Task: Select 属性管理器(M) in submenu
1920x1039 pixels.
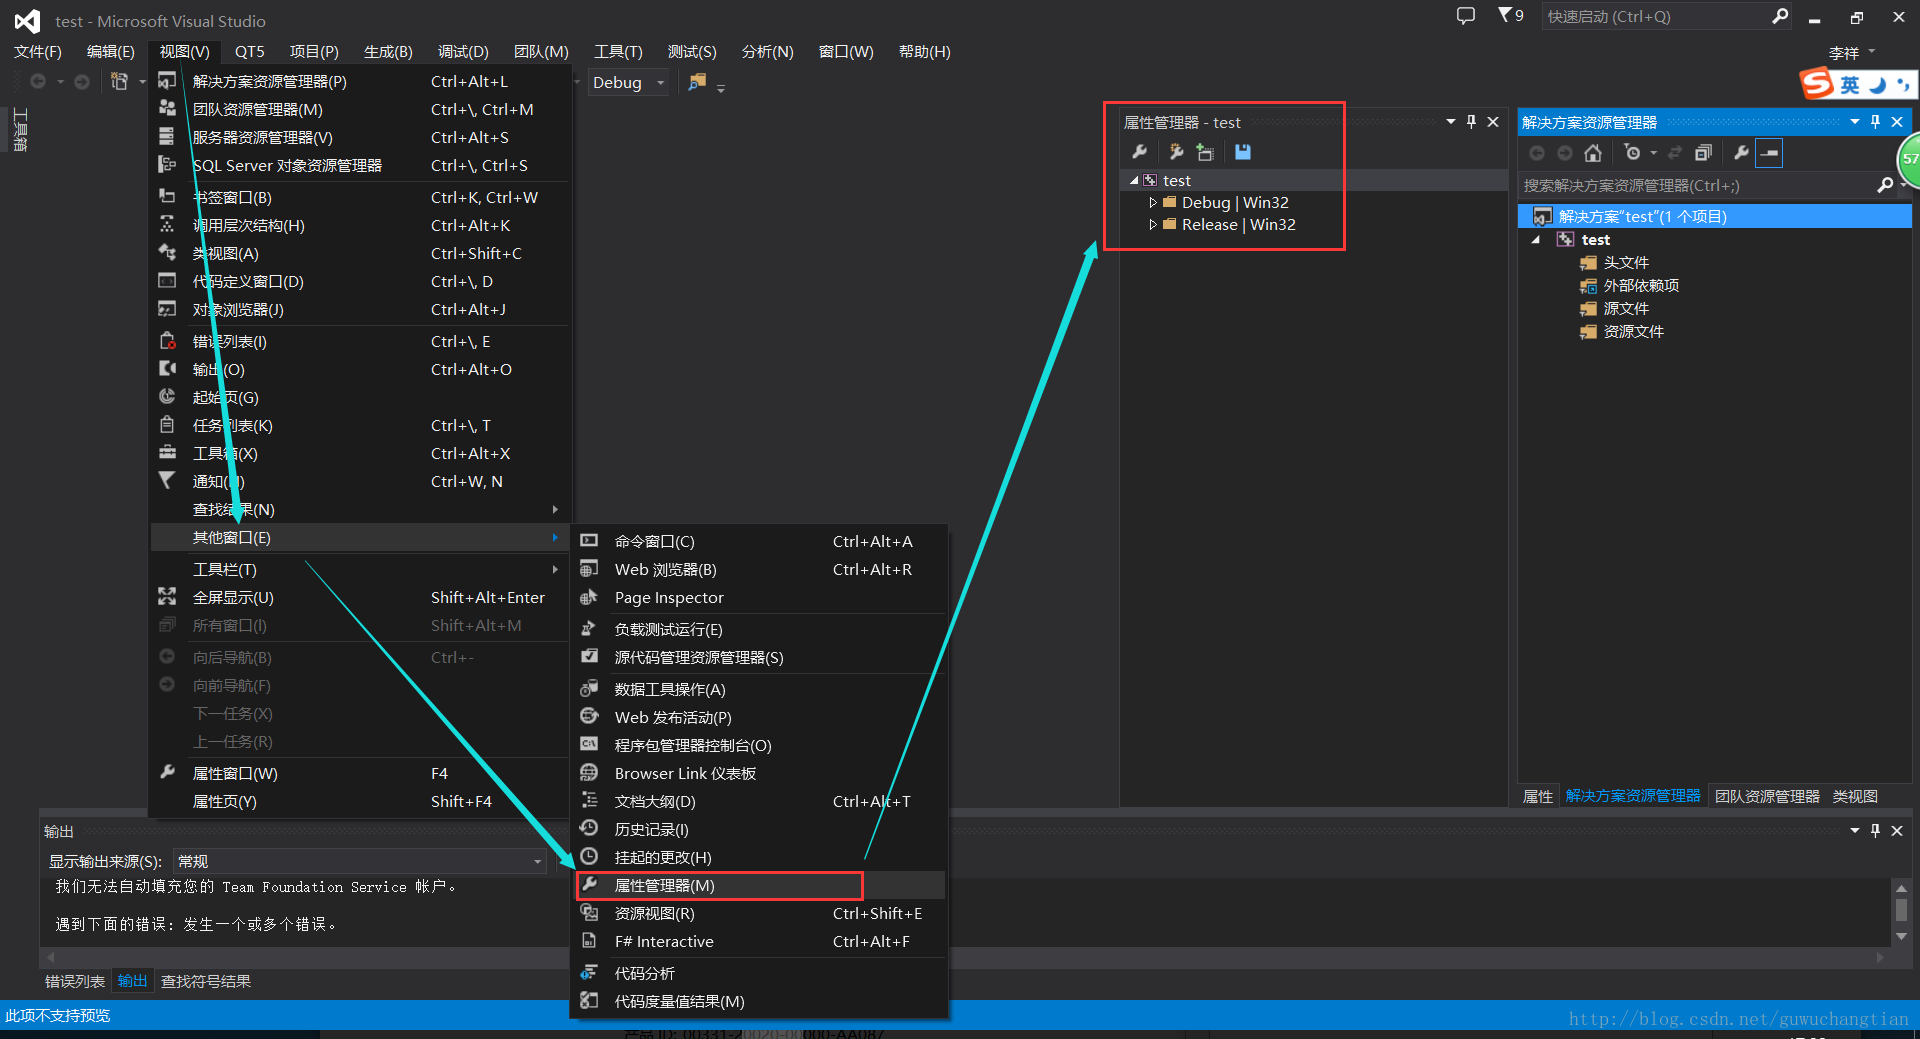Action: click(x=760, y=885)
